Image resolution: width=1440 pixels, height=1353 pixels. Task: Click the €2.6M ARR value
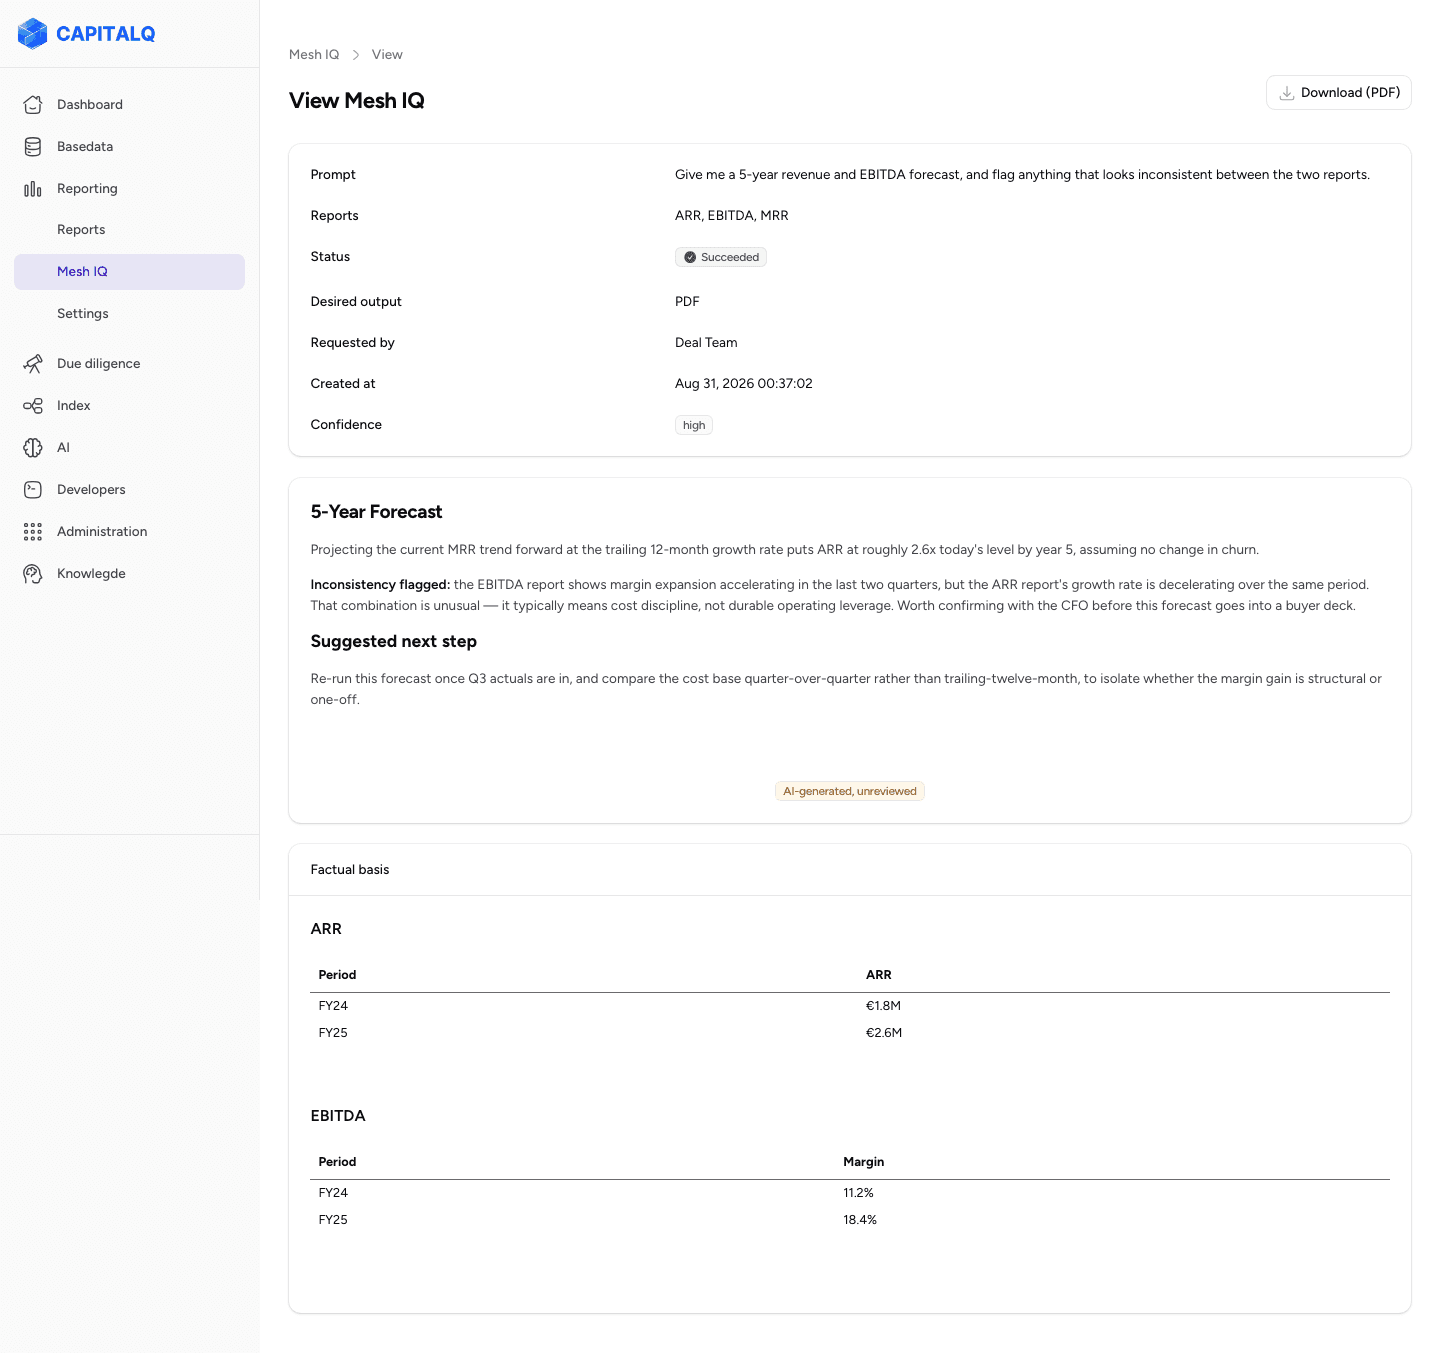tap(884, 1032)
